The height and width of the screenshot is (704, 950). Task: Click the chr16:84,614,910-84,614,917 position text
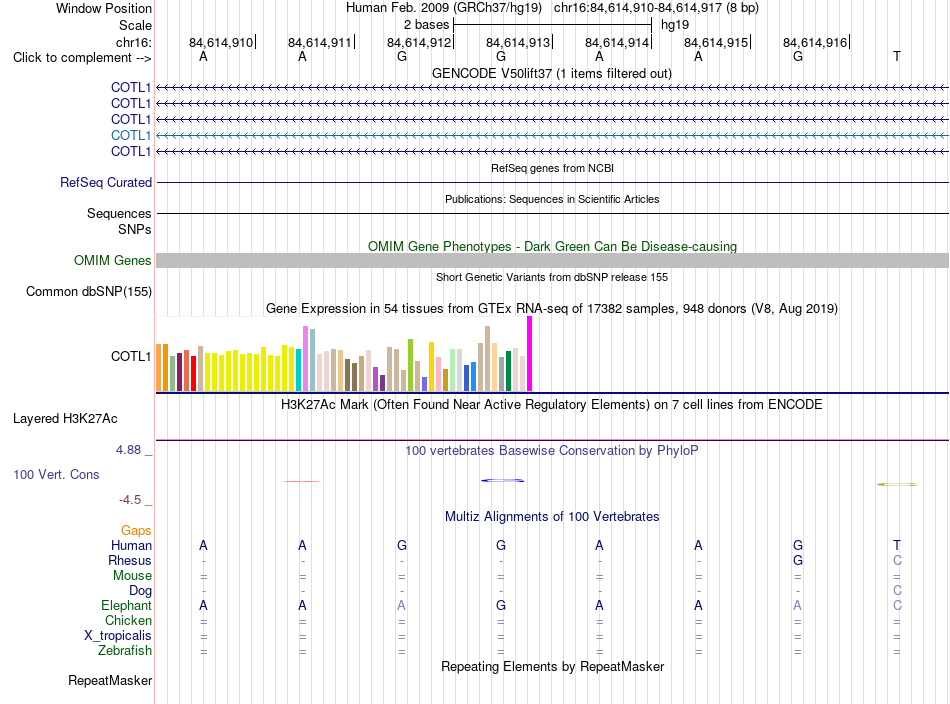click(656, 8)
